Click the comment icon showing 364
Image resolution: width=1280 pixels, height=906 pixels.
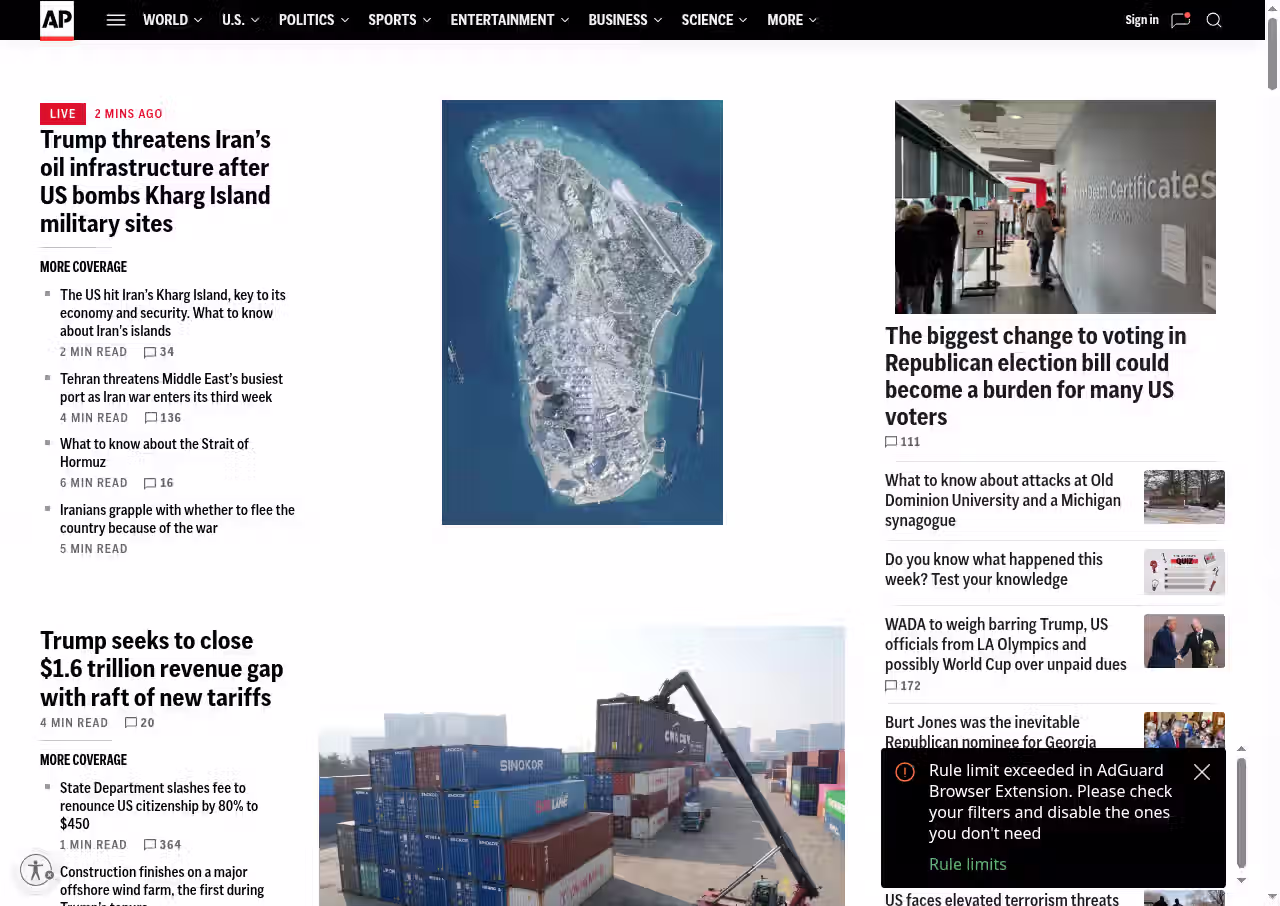[x=150, y=845]
